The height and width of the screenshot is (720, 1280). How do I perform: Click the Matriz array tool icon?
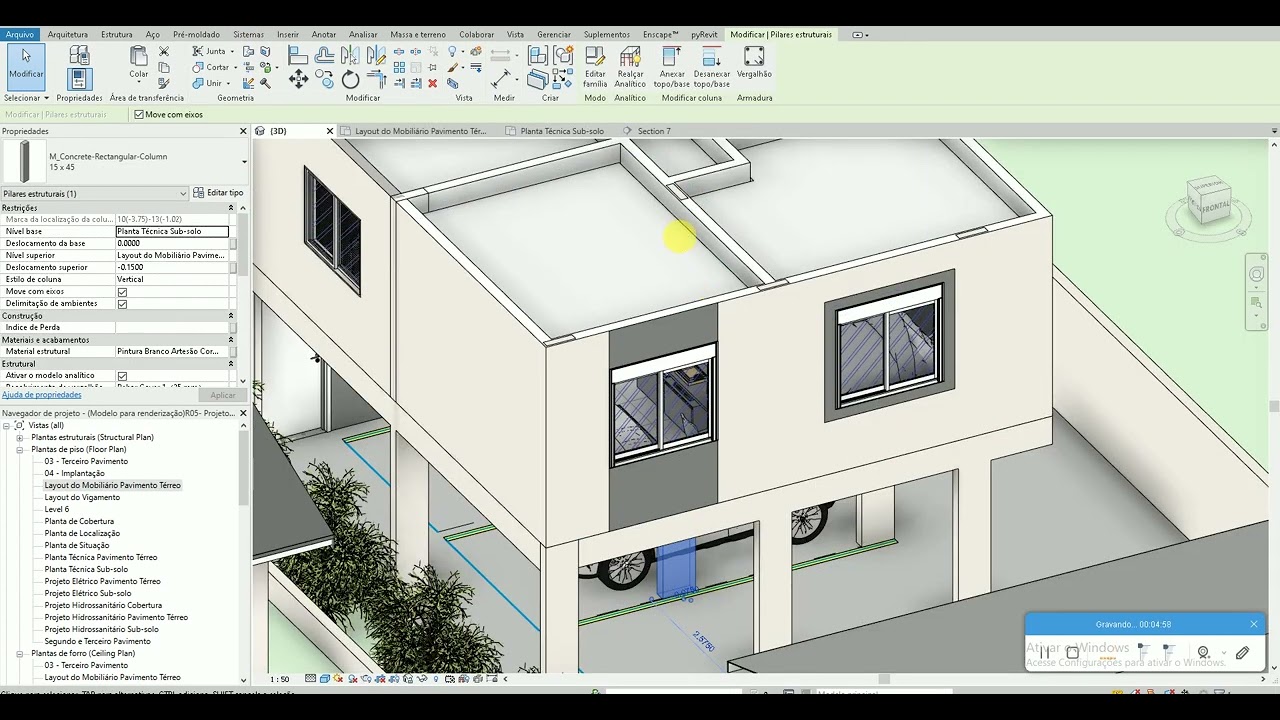(399, 68)
